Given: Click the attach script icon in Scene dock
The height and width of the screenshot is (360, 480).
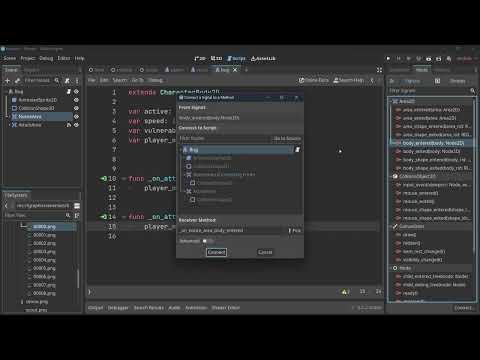Looking at the screenshot, I should (67, 81).
